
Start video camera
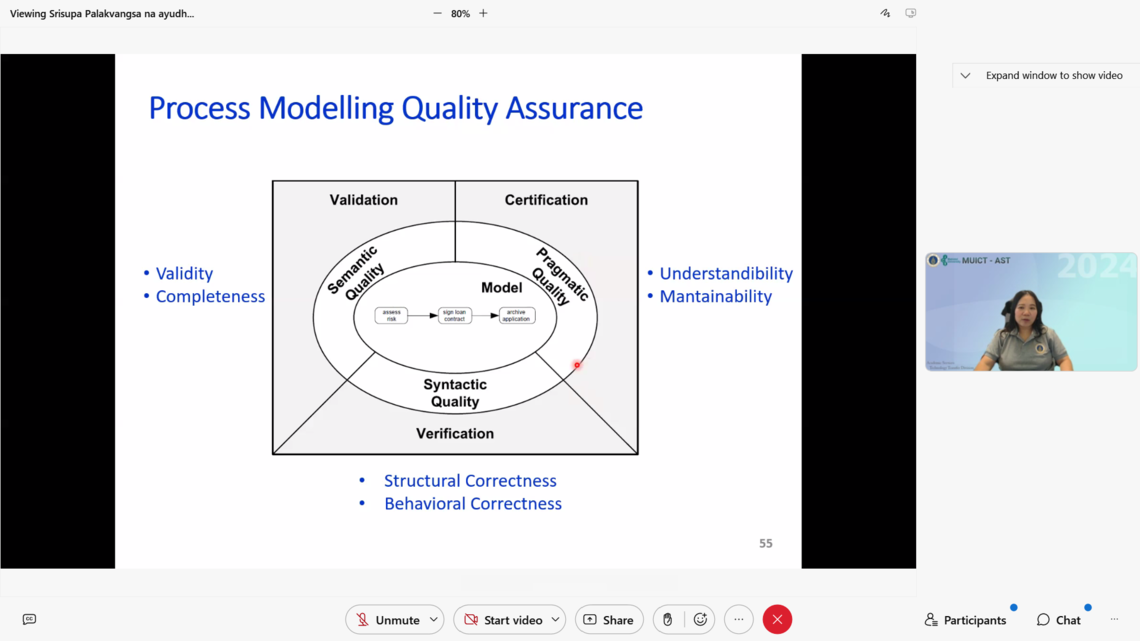click(x=502, y=620)
